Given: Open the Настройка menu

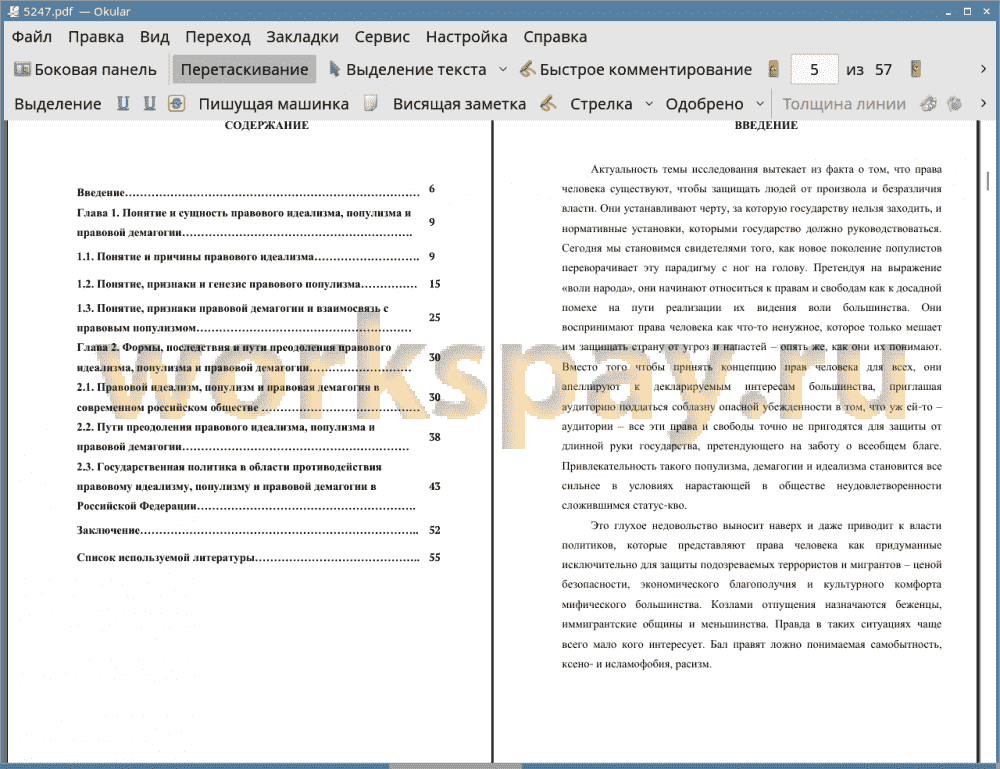Looking at the screenshot, I should [466, 37].
